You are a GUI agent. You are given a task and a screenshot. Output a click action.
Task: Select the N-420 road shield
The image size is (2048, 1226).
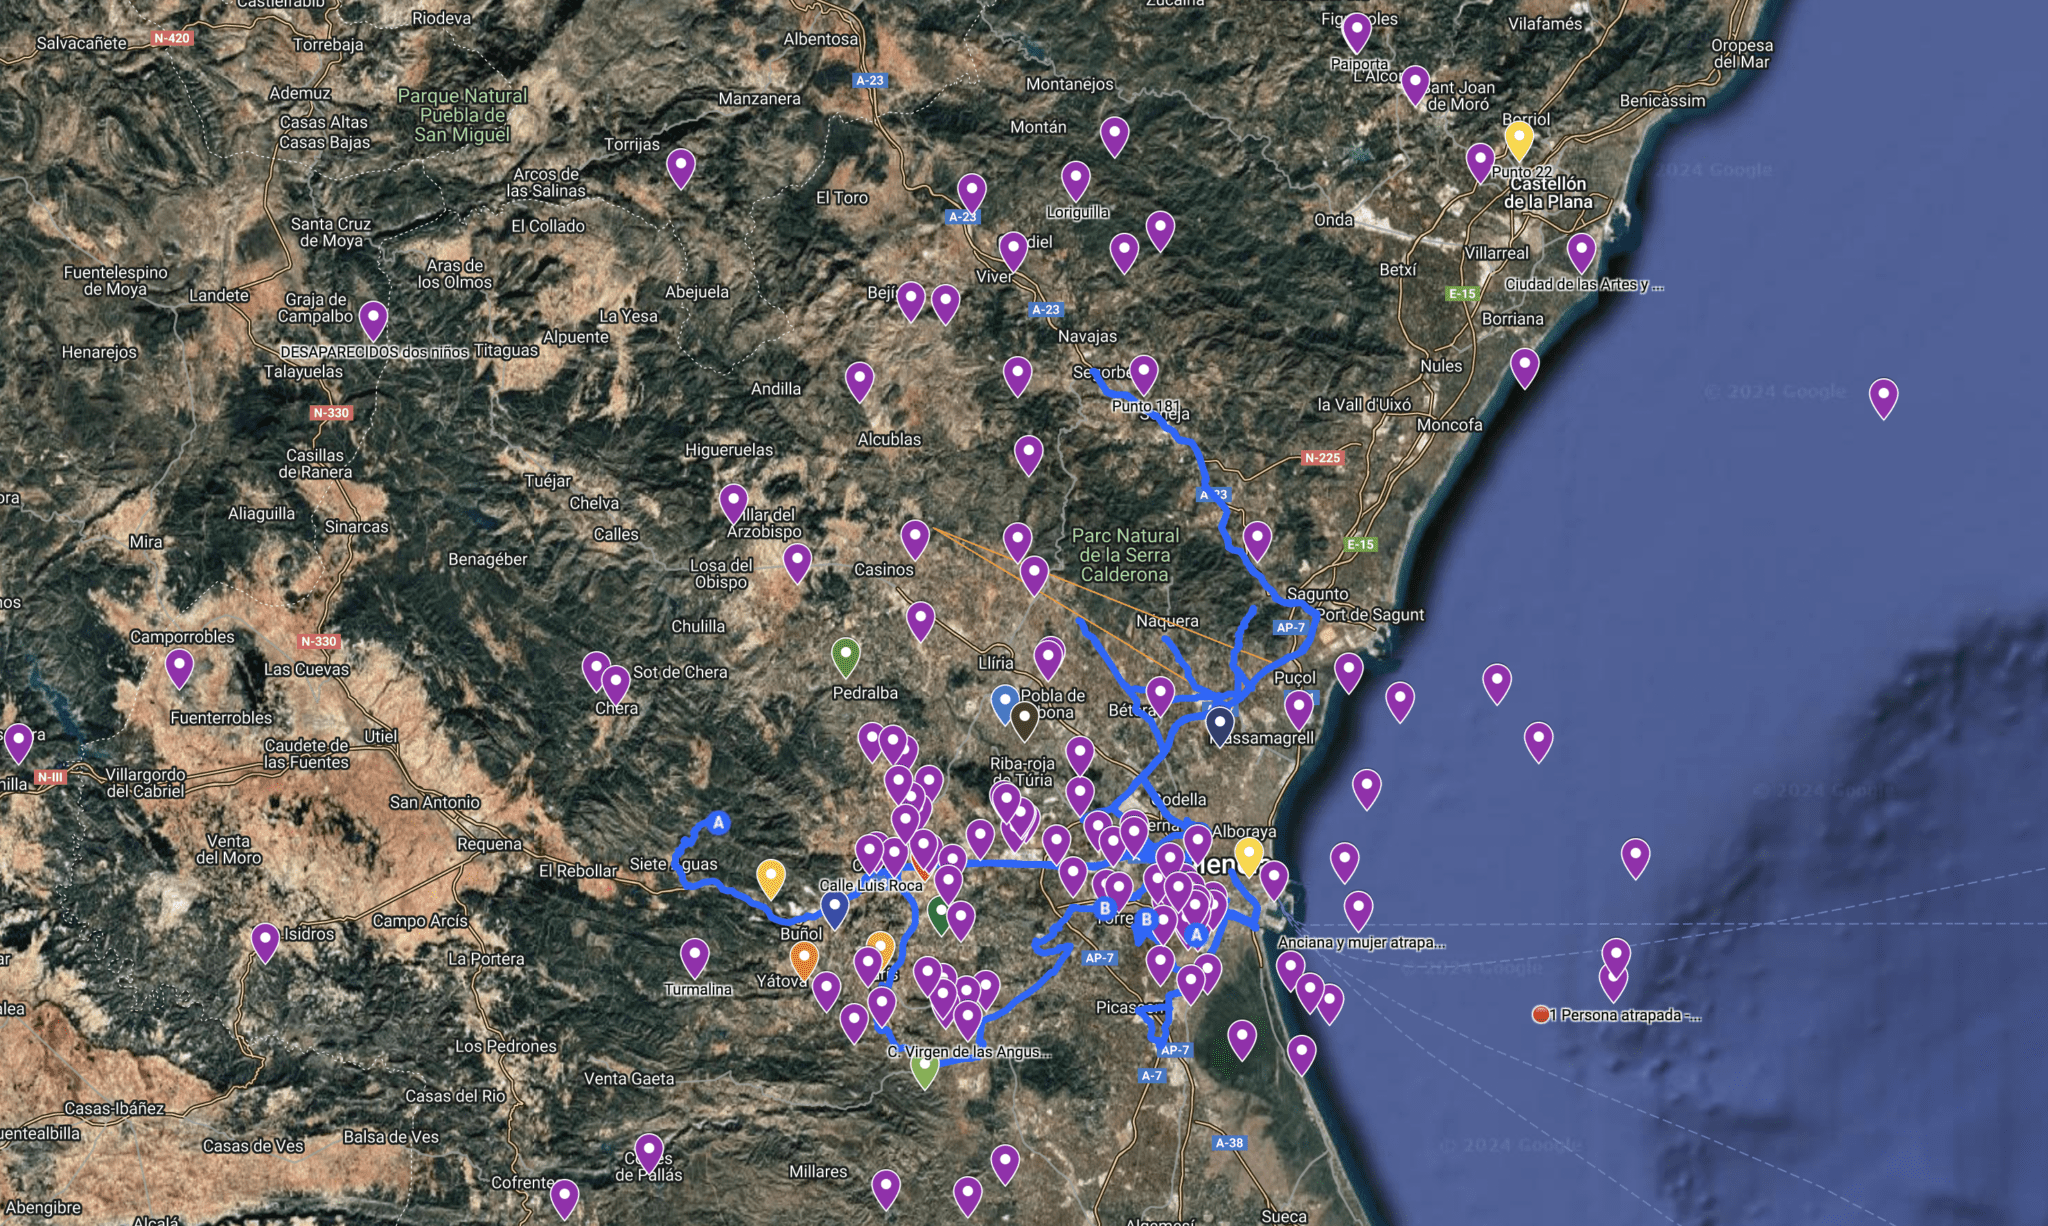click(172, 38)
